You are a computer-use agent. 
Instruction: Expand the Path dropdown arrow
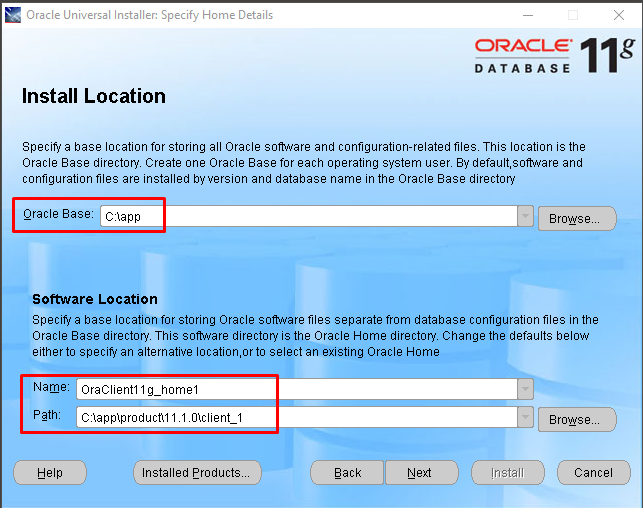[x=525, y=419]
